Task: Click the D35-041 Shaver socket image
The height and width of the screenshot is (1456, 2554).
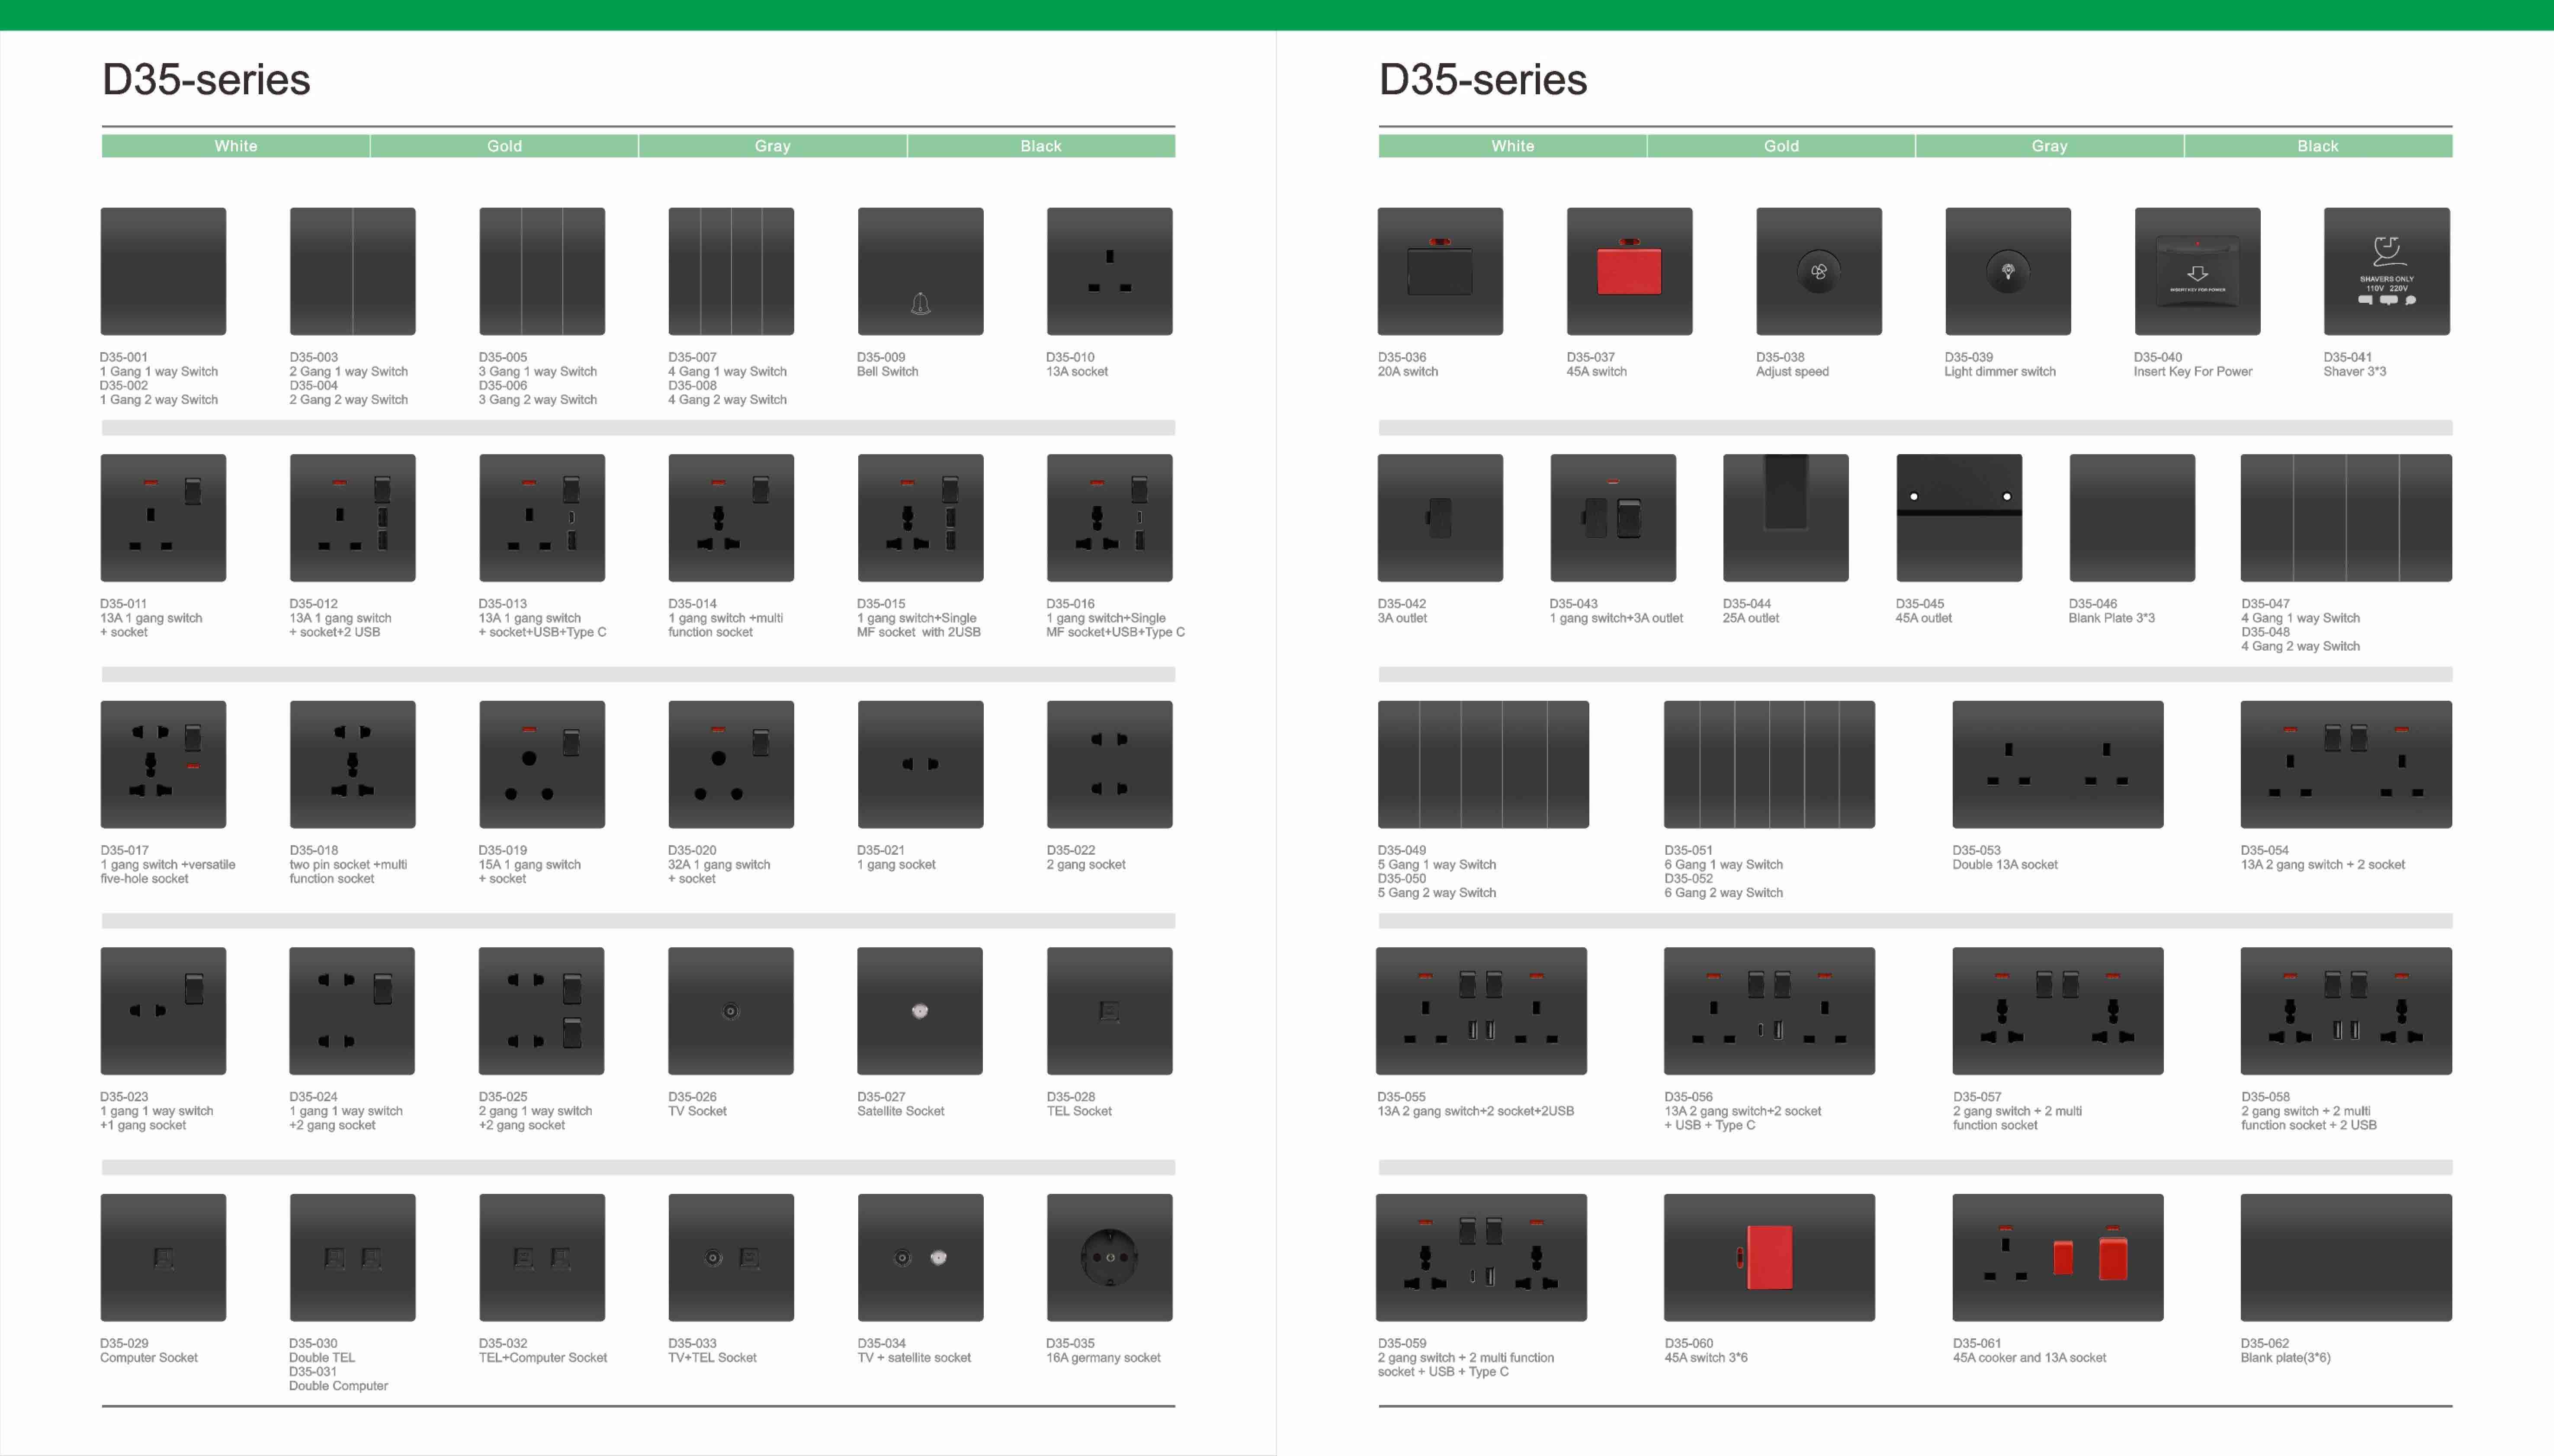Action: pyautogui.click(x=2387, y=271)
